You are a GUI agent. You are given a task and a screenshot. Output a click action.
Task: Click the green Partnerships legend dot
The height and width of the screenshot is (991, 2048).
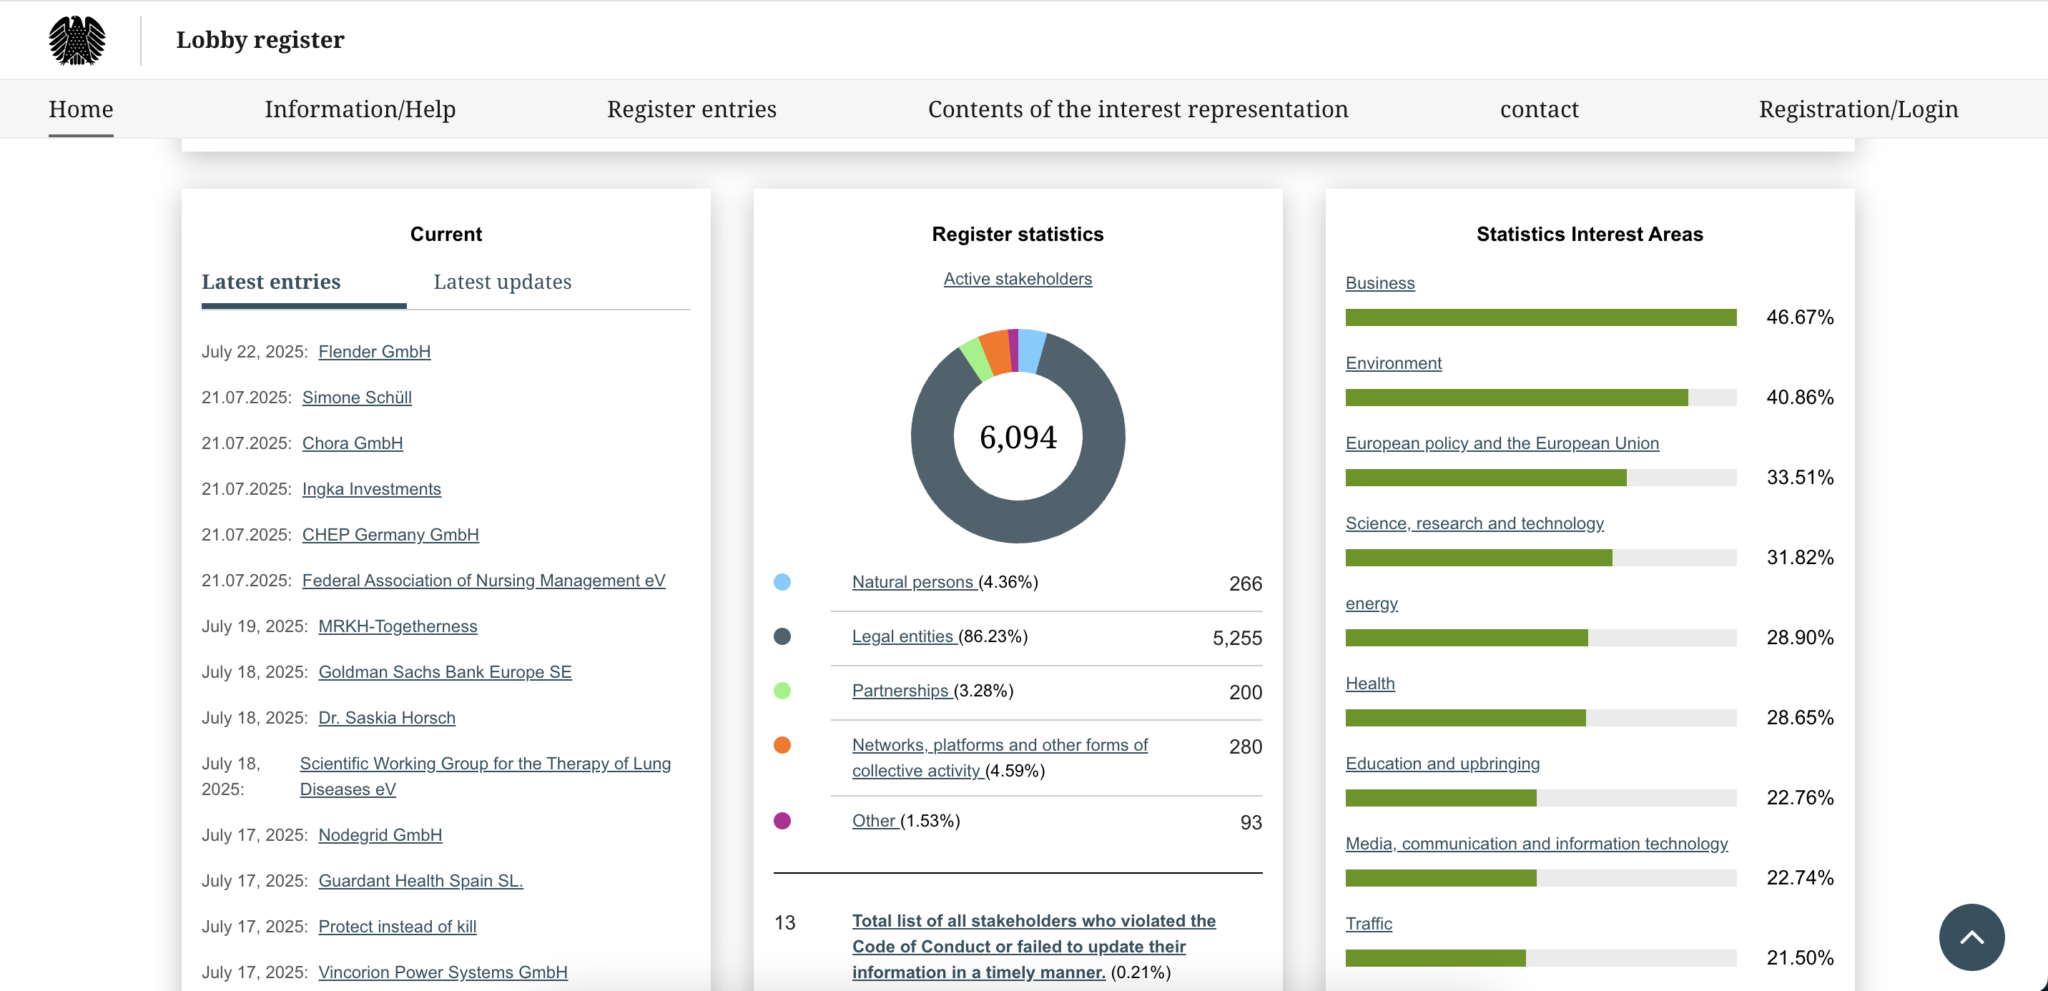click(783, 690)
